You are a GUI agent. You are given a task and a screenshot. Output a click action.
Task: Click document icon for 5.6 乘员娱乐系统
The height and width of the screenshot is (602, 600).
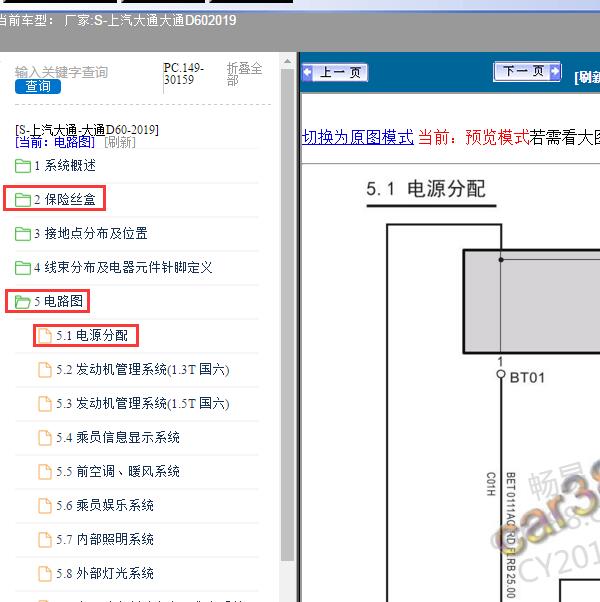tap(45, 506)
